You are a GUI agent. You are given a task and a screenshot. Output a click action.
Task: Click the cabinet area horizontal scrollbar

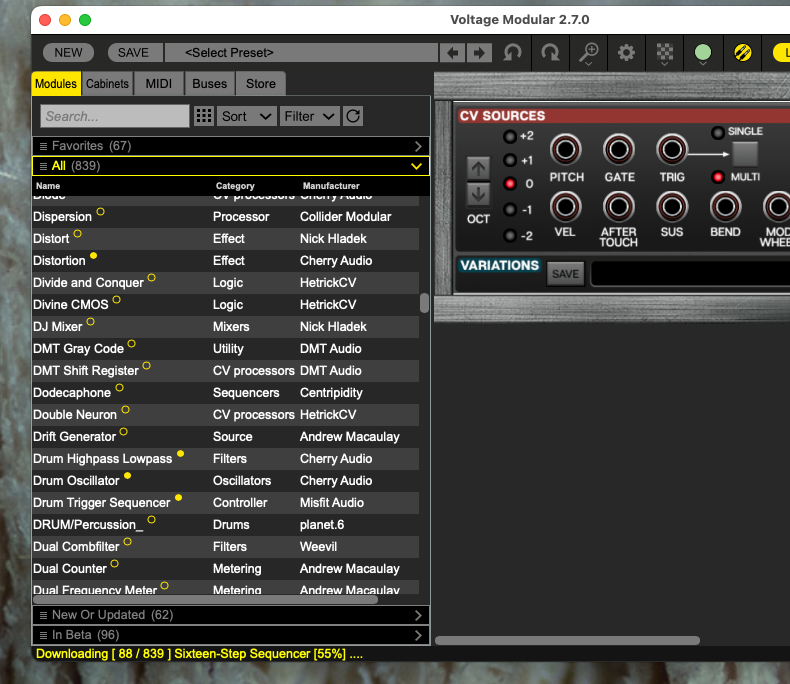[x=567, y=640]
